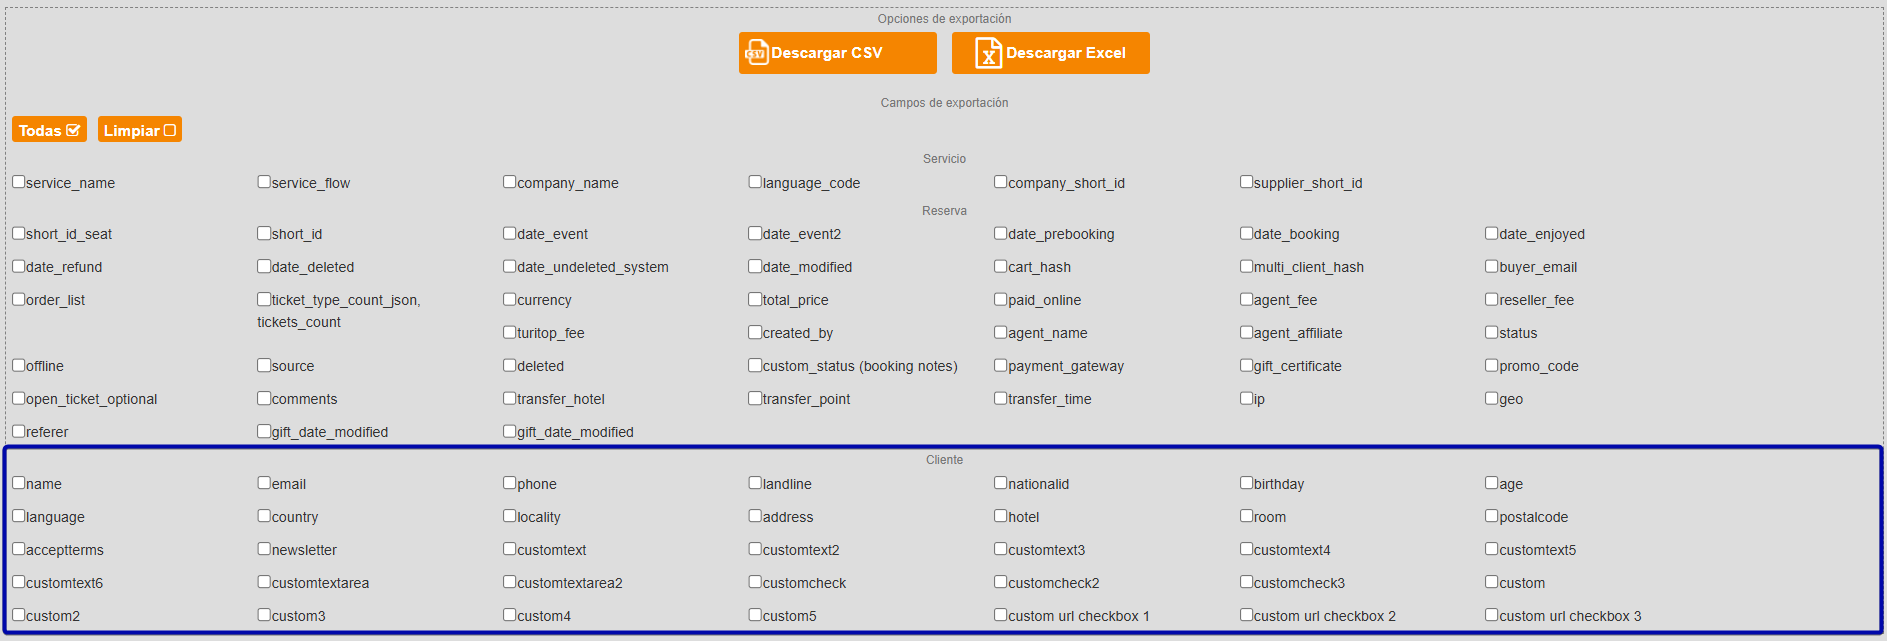Click the Descargar Excel button
This screenshot has height=641, width=1887.
coord(1050,53)
